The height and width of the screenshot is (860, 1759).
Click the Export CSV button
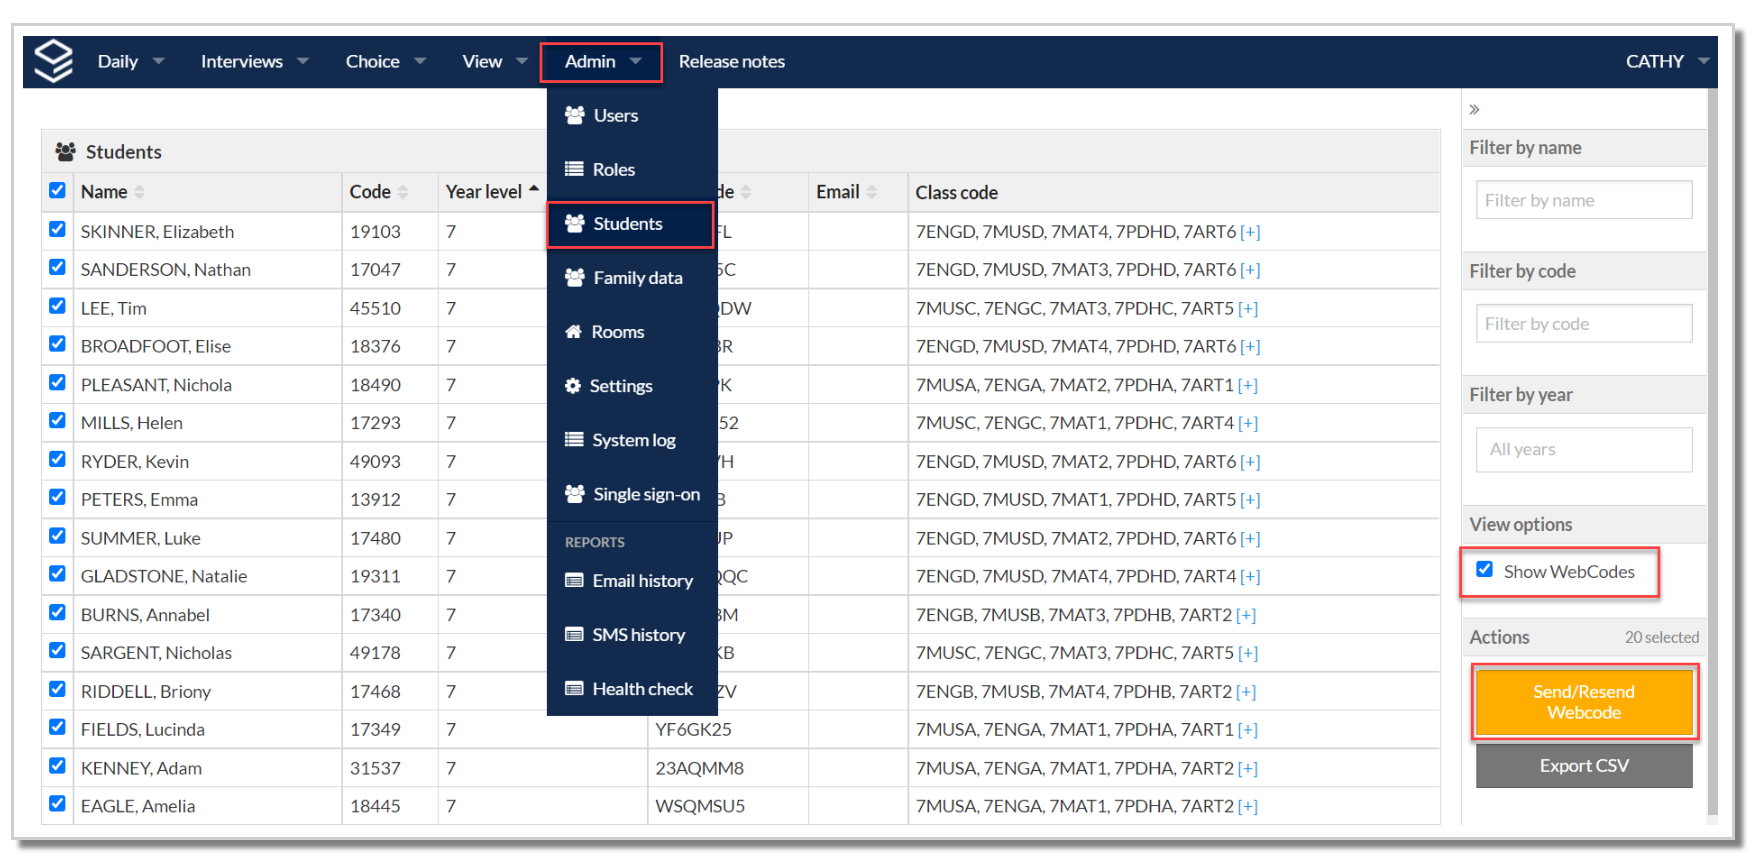(x=1584, y=766)
